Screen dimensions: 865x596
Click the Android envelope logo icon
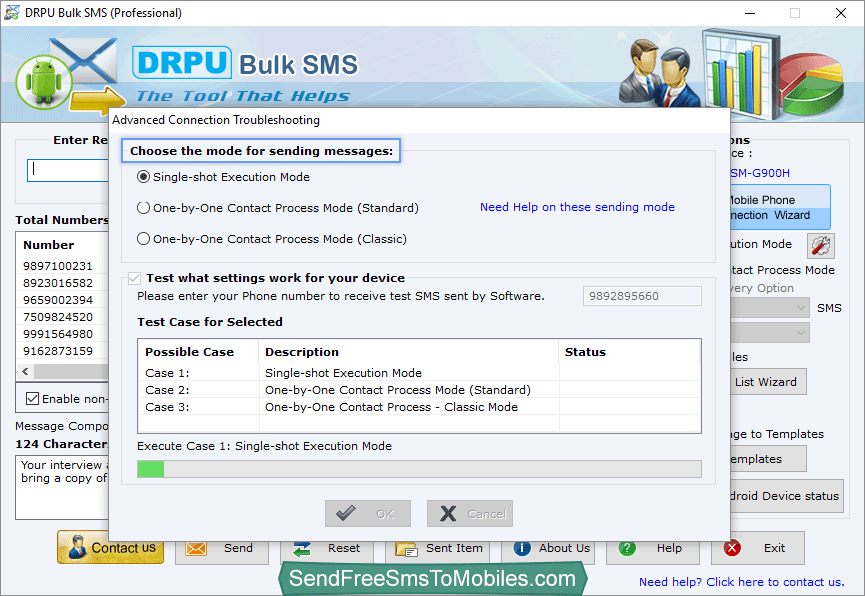[69, 76]
